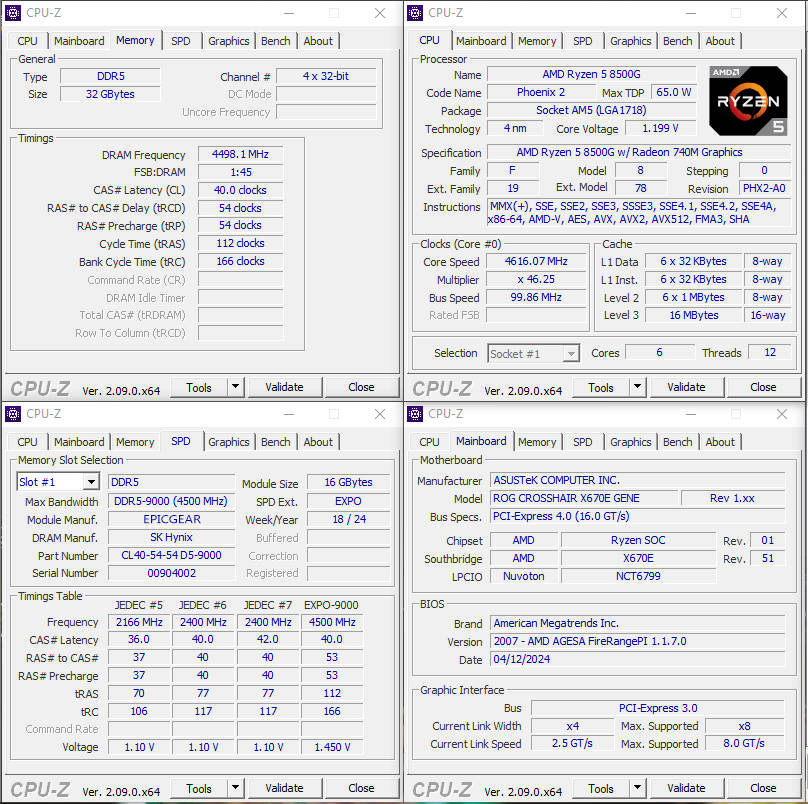Switch to CPU tab in SPD window

coord(27,442)
